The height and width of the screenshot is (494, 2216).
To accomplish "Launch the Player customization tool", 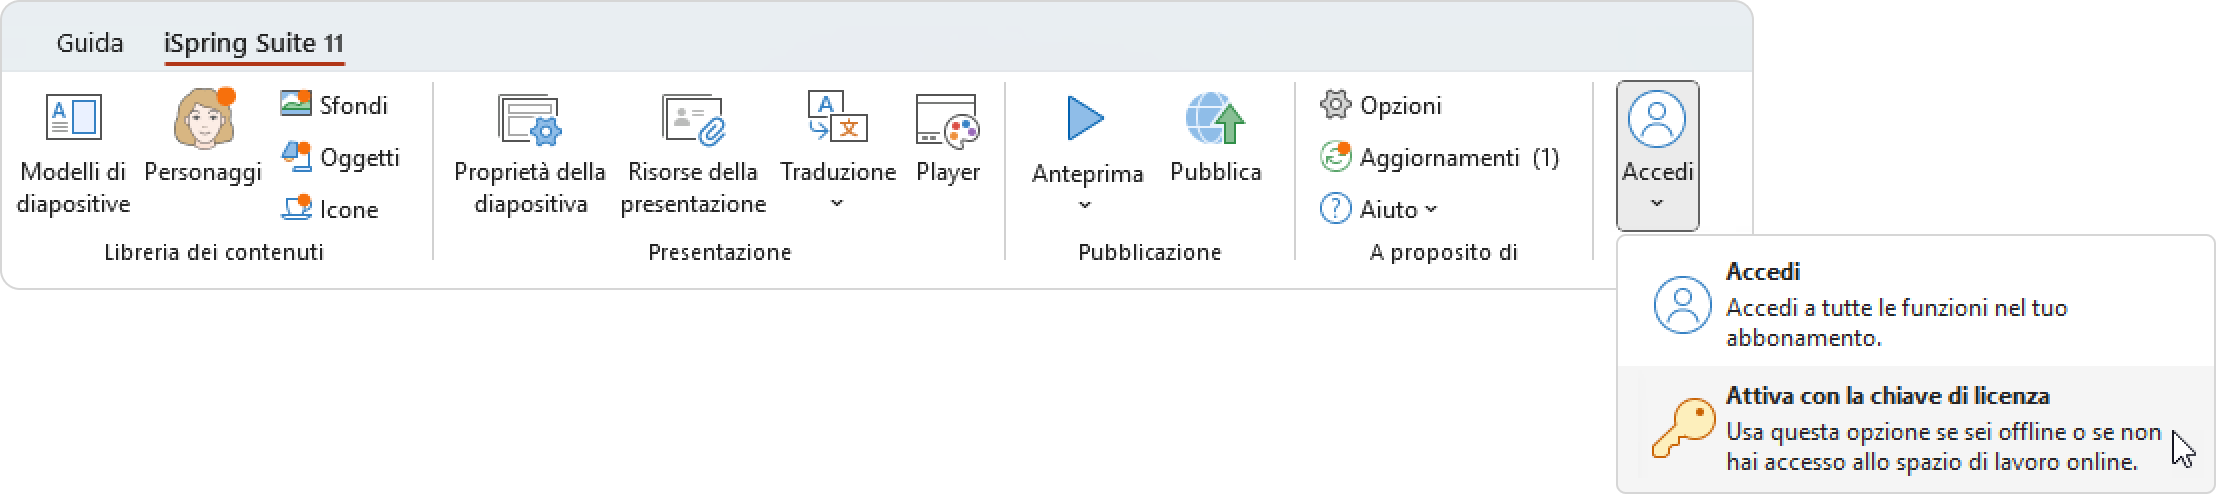I will [947, 140].
